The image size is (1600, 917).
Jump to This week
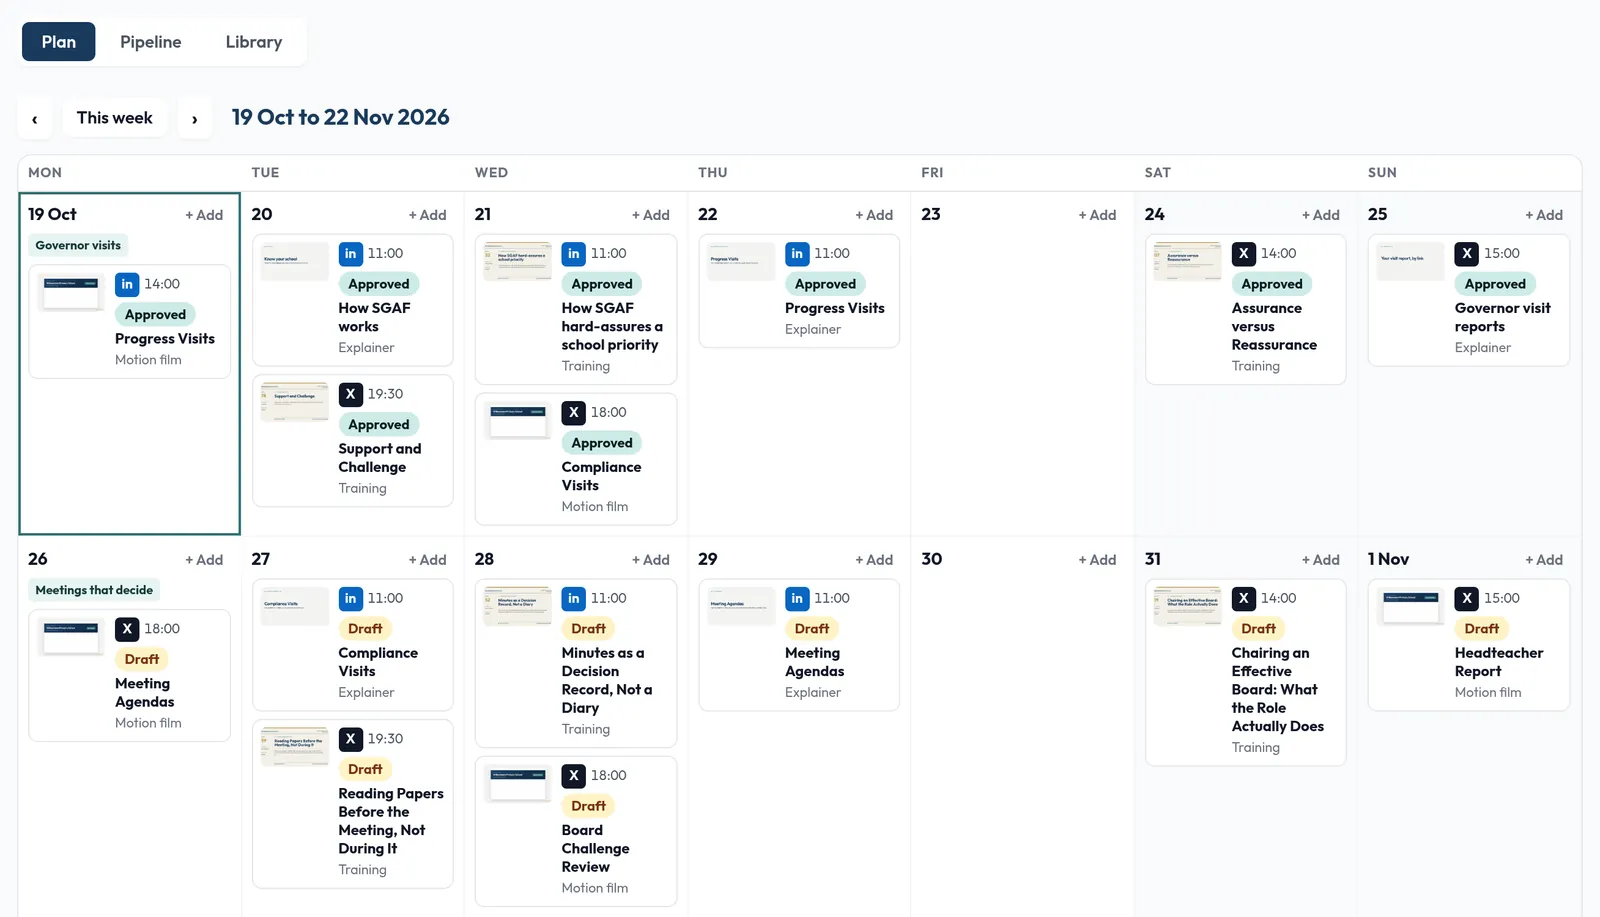click(115, 118)
